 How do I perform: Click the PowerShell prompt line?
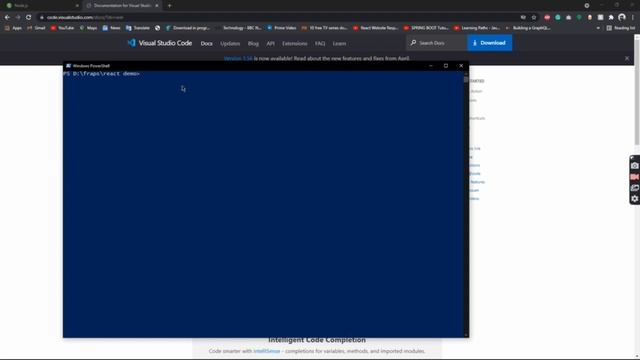[102, 73]
